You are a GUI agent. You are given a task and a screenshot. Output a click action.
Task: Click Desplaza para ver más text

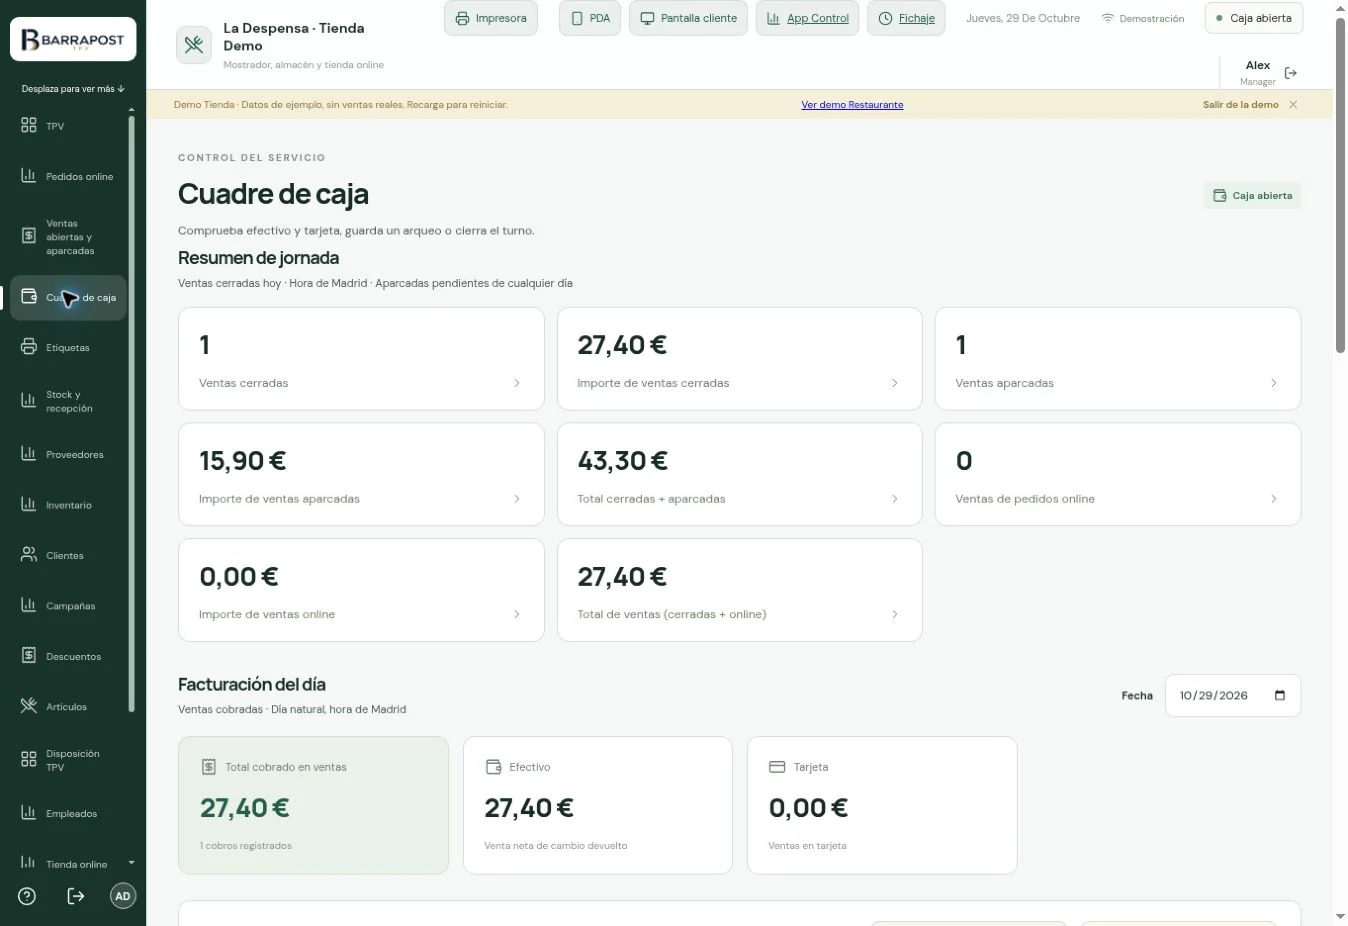[x=73, y=89]
